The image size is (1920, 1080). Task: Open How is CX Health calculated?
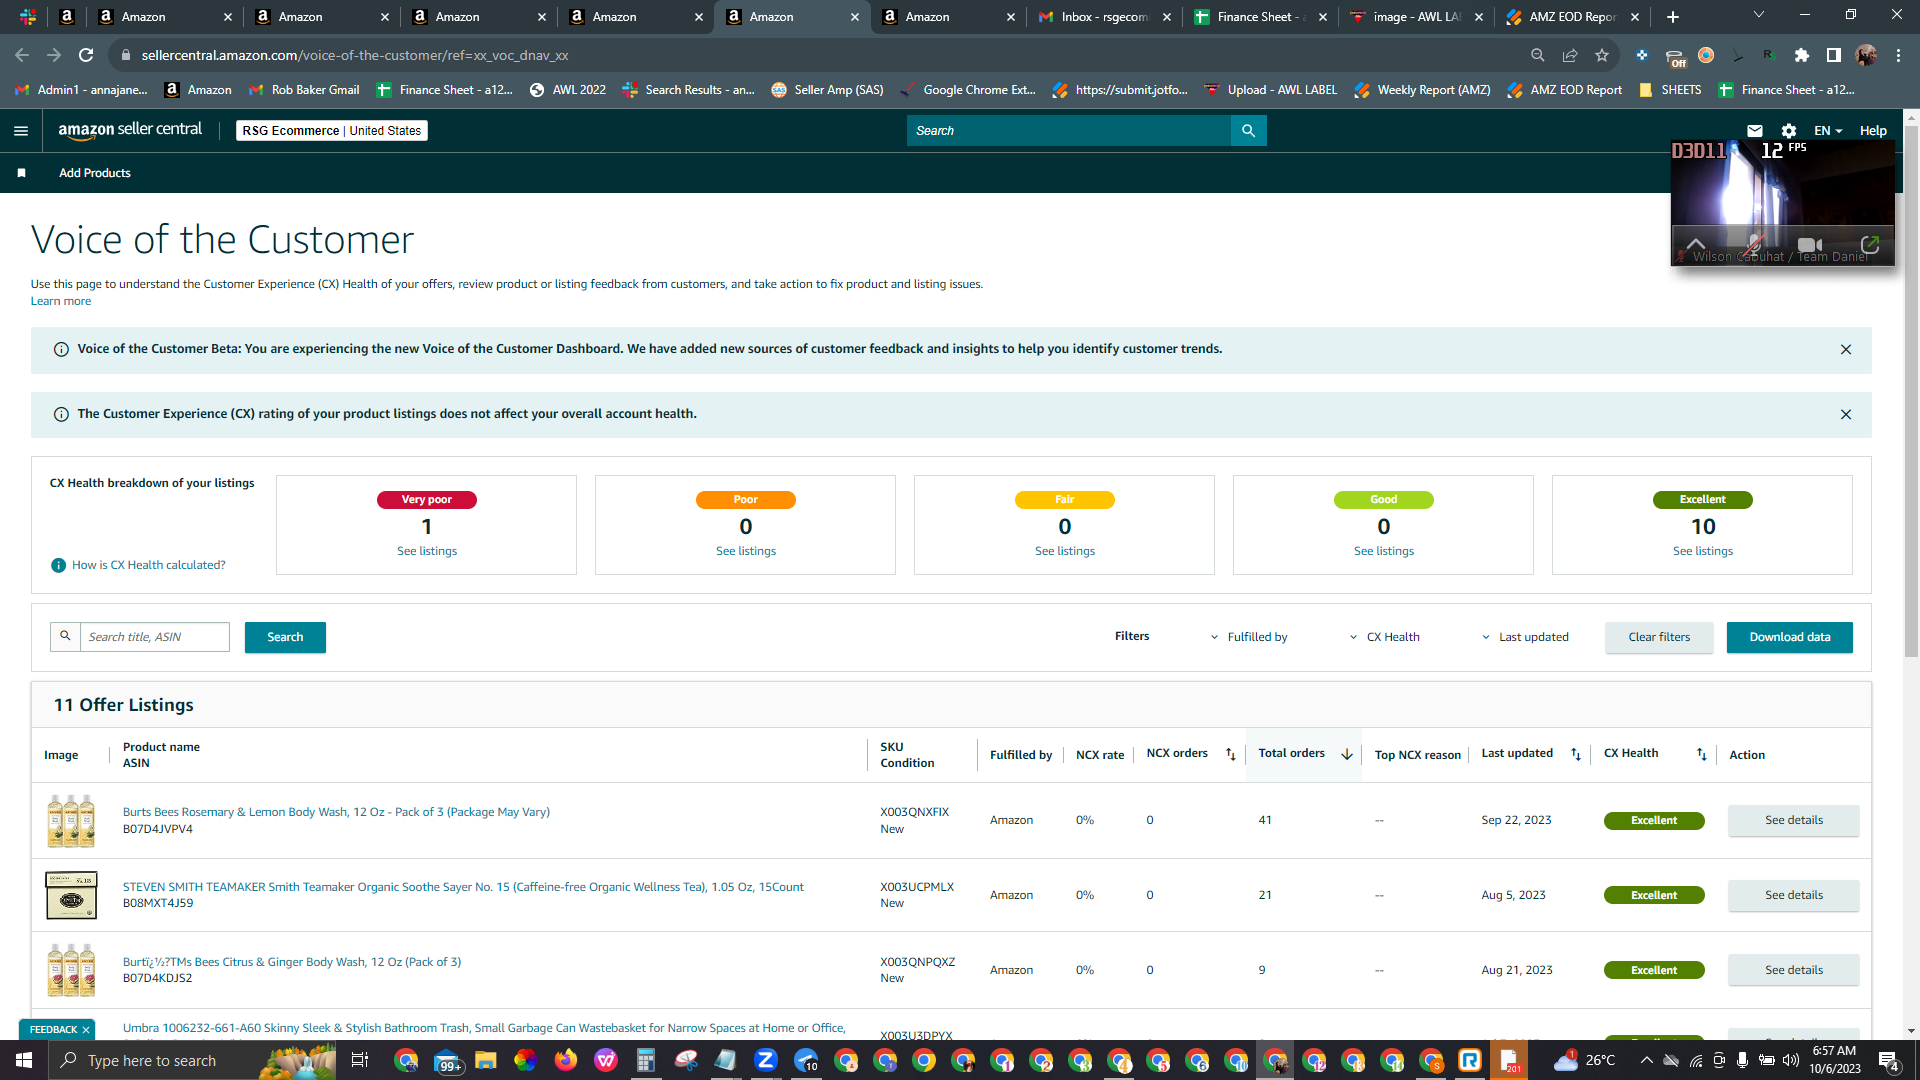click(x=149, y=565)
